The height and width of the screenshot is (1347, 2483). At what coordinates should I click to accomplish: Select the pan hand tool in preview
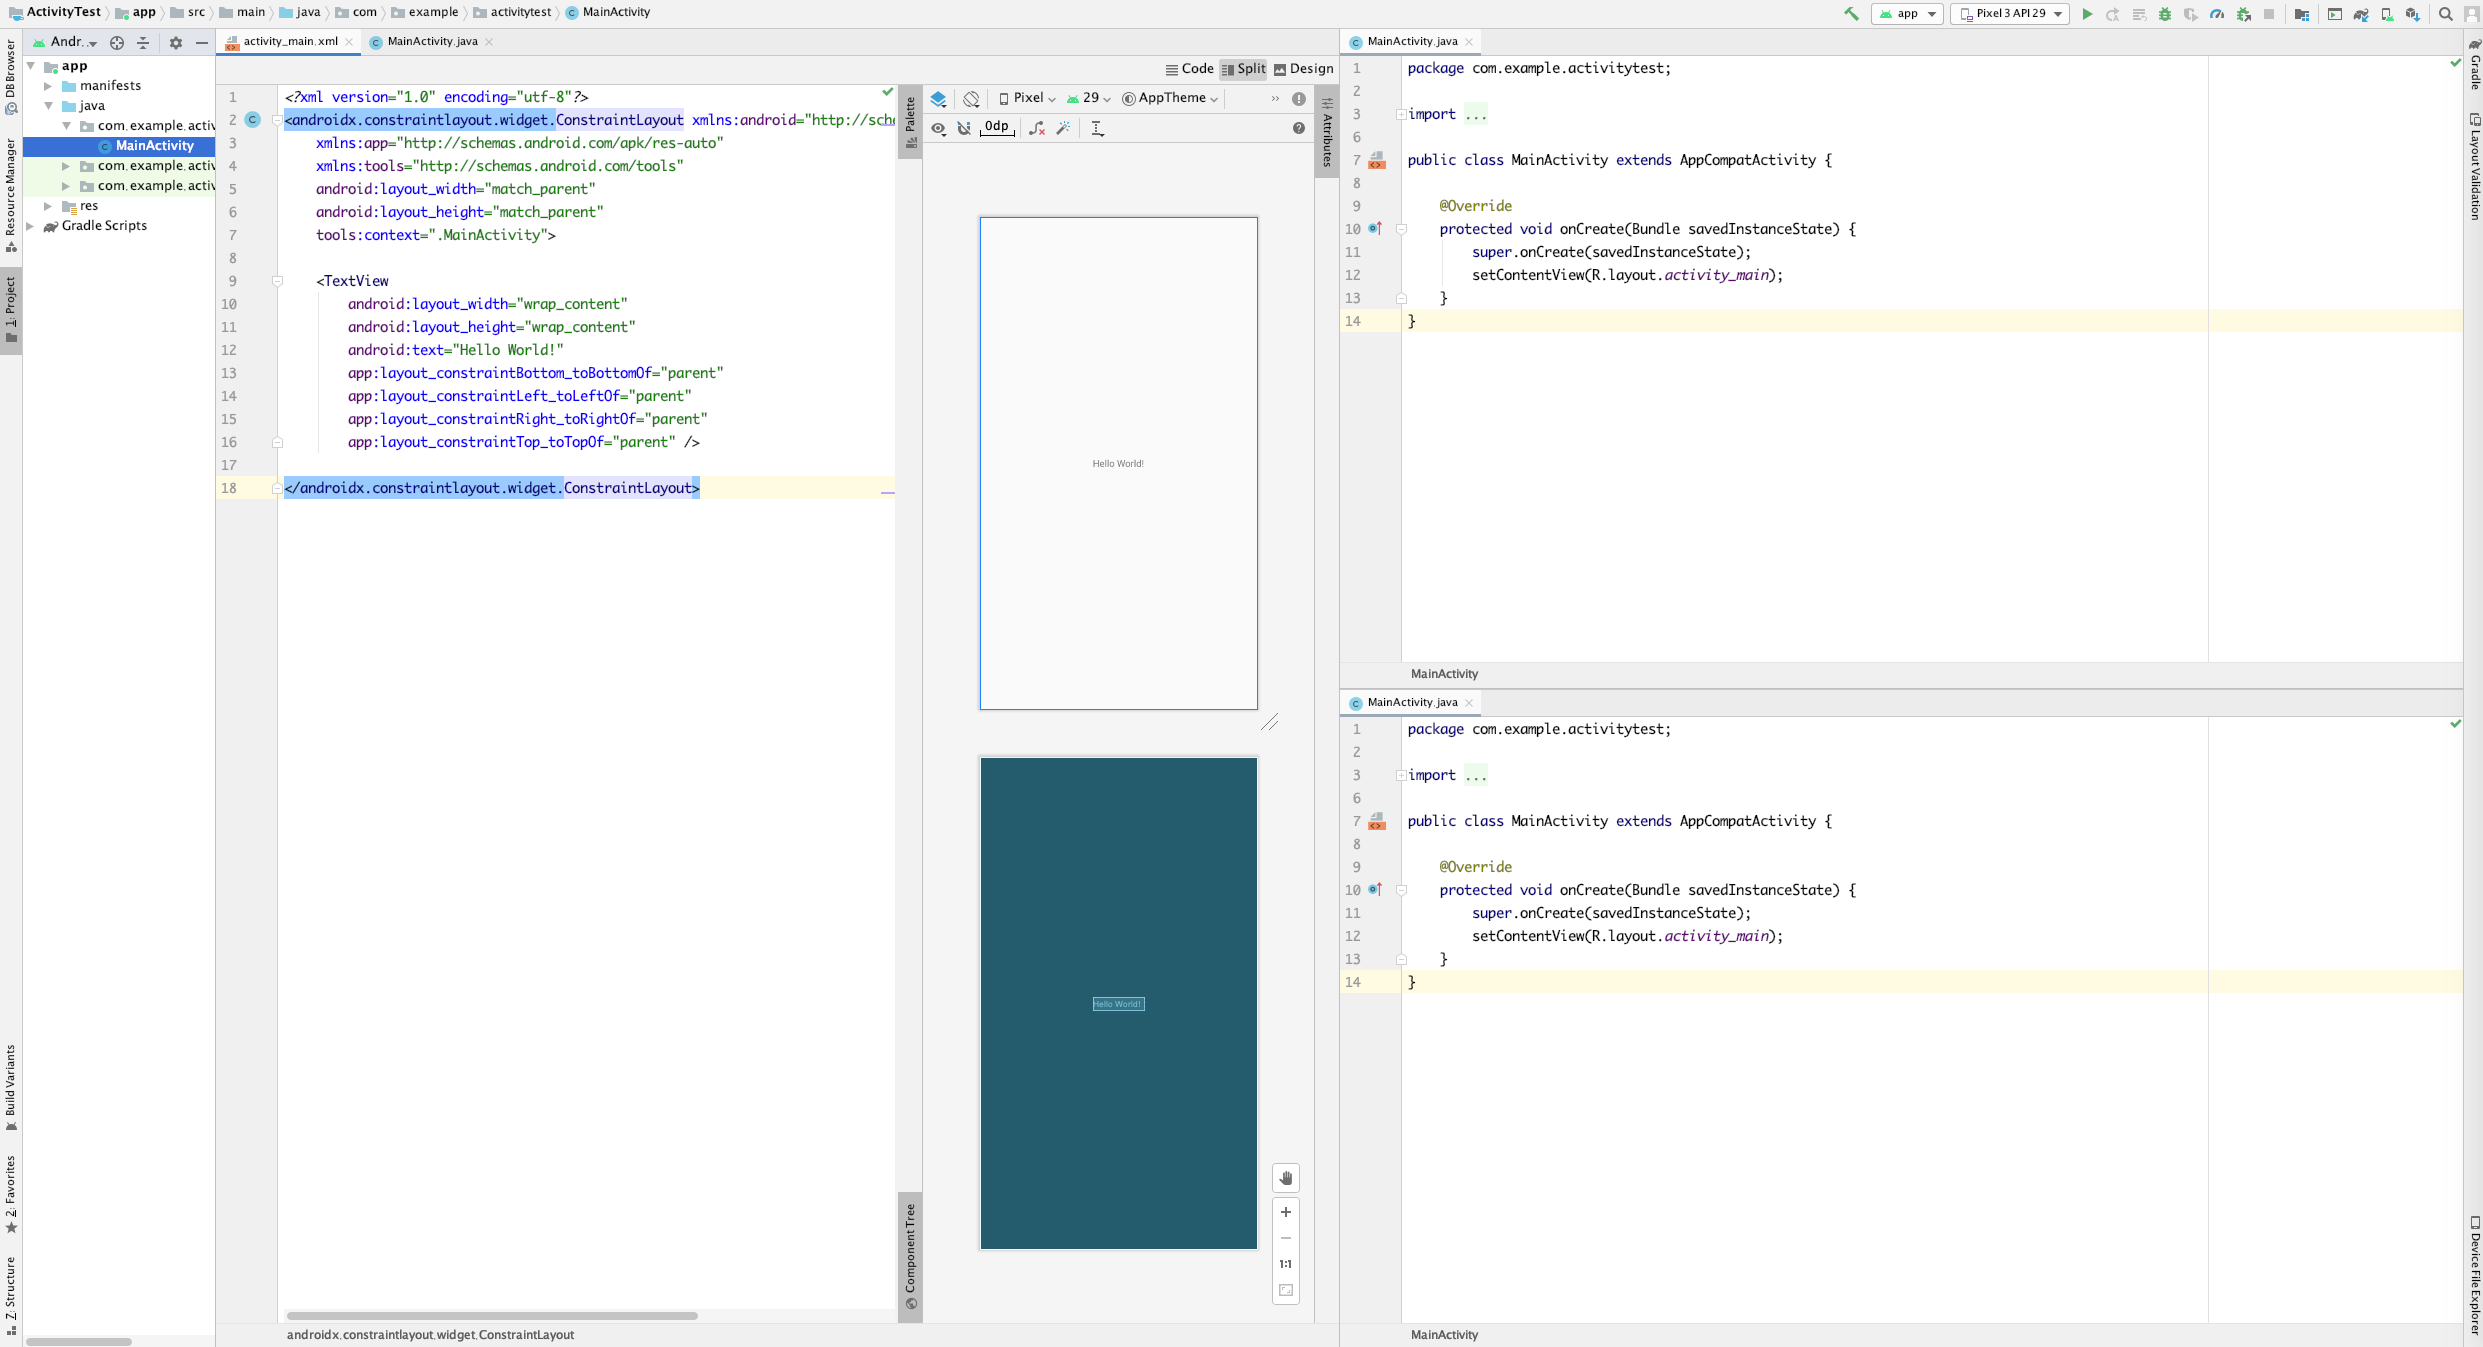1286,1178
